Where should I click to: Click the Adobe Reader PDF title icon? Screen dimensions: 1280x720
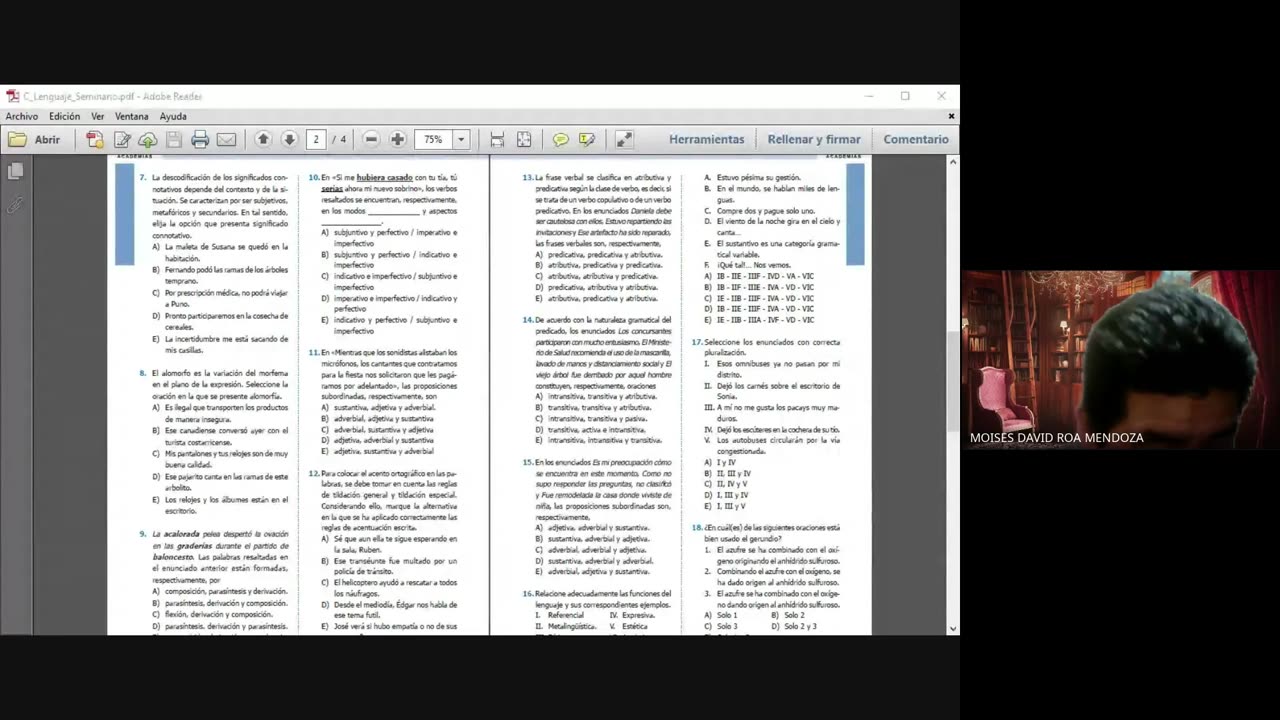tap(12, 96)
